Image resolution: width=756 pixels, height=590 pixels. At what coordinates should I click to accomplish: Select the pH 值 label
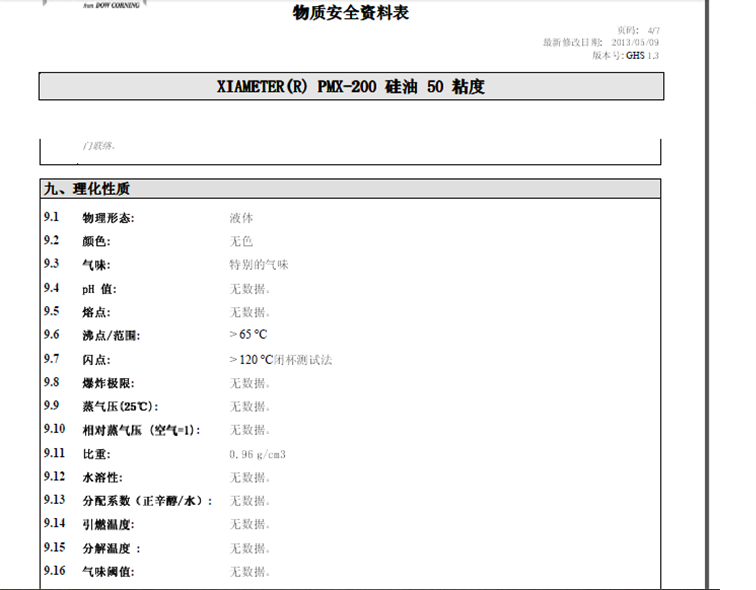(99, 289)
